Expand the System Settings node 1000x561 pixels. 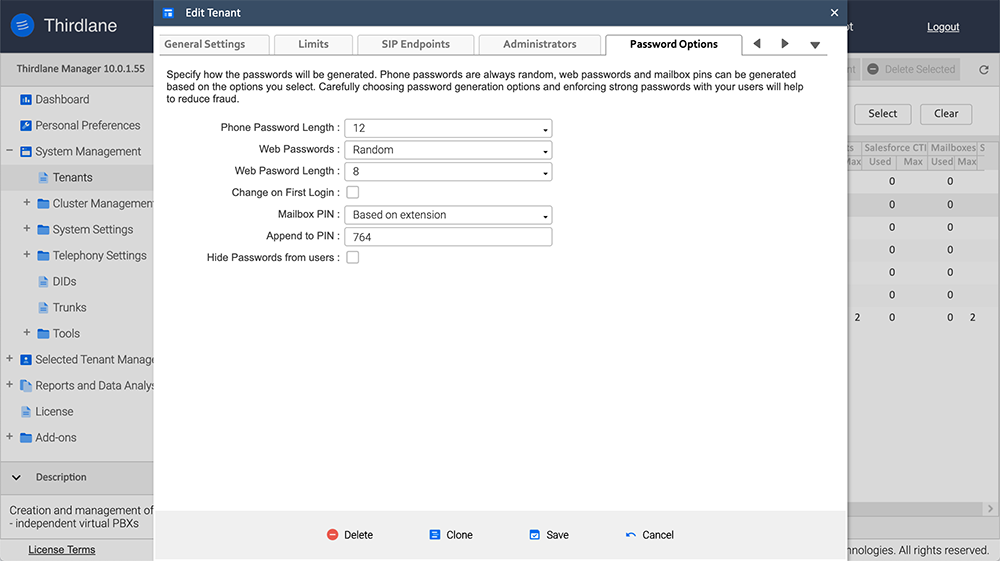(x=27, y=229)
